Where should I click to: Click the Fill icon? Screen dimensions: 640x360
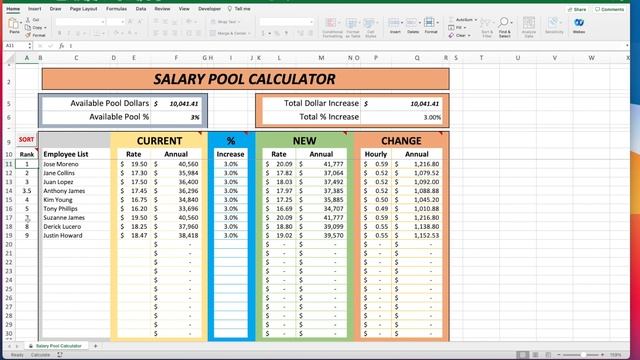451,27
